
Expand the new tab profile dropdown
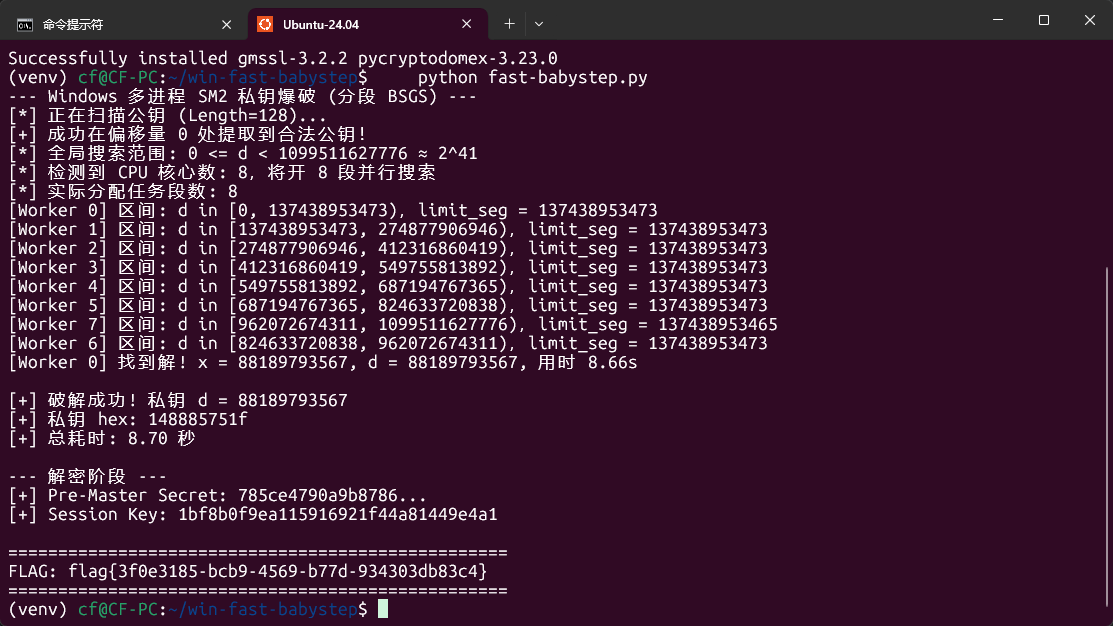pos(539,24)
